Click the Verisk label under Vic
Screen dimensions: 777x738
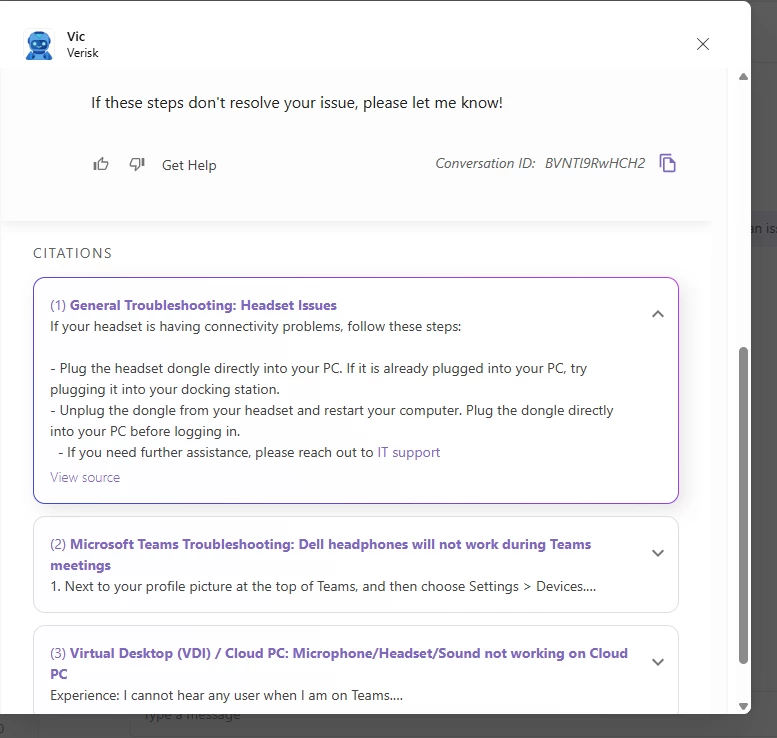point(83,53)
